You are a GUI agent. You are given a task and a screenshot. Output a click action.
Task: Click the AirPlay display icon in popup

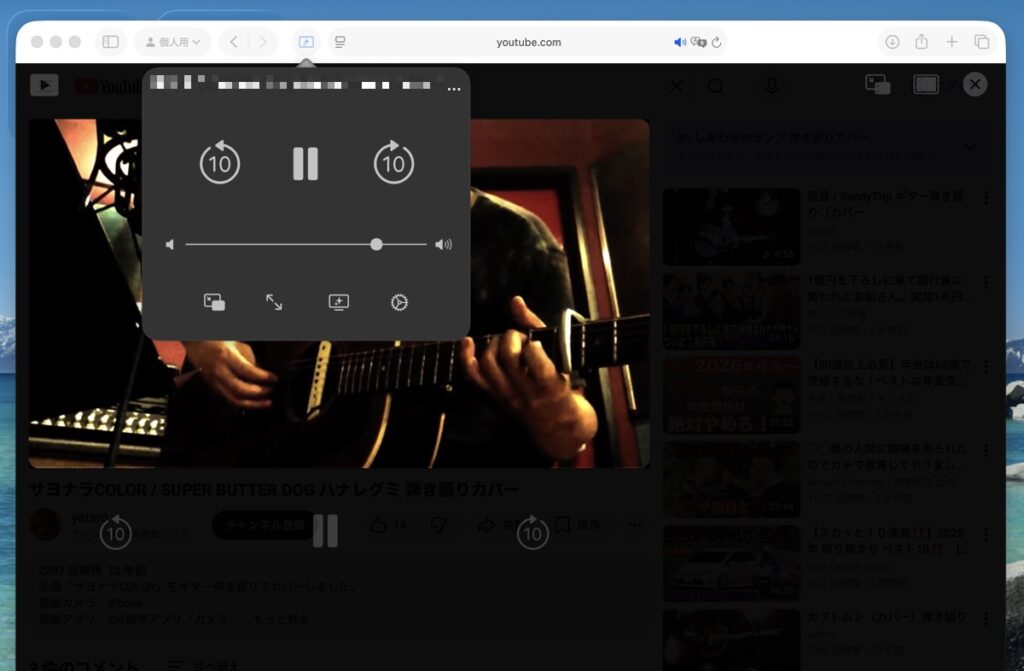pyautogui.click(x=338, y=302)
